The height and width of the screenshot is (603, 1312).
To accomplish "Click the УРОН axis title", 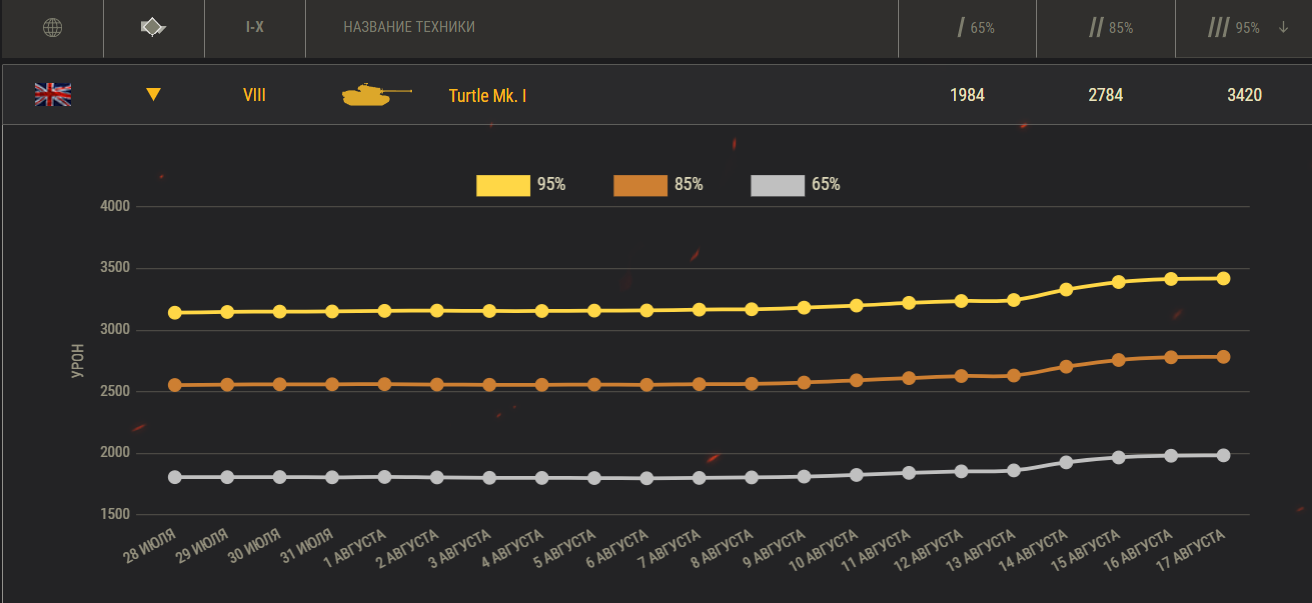I will coord(78,360).
